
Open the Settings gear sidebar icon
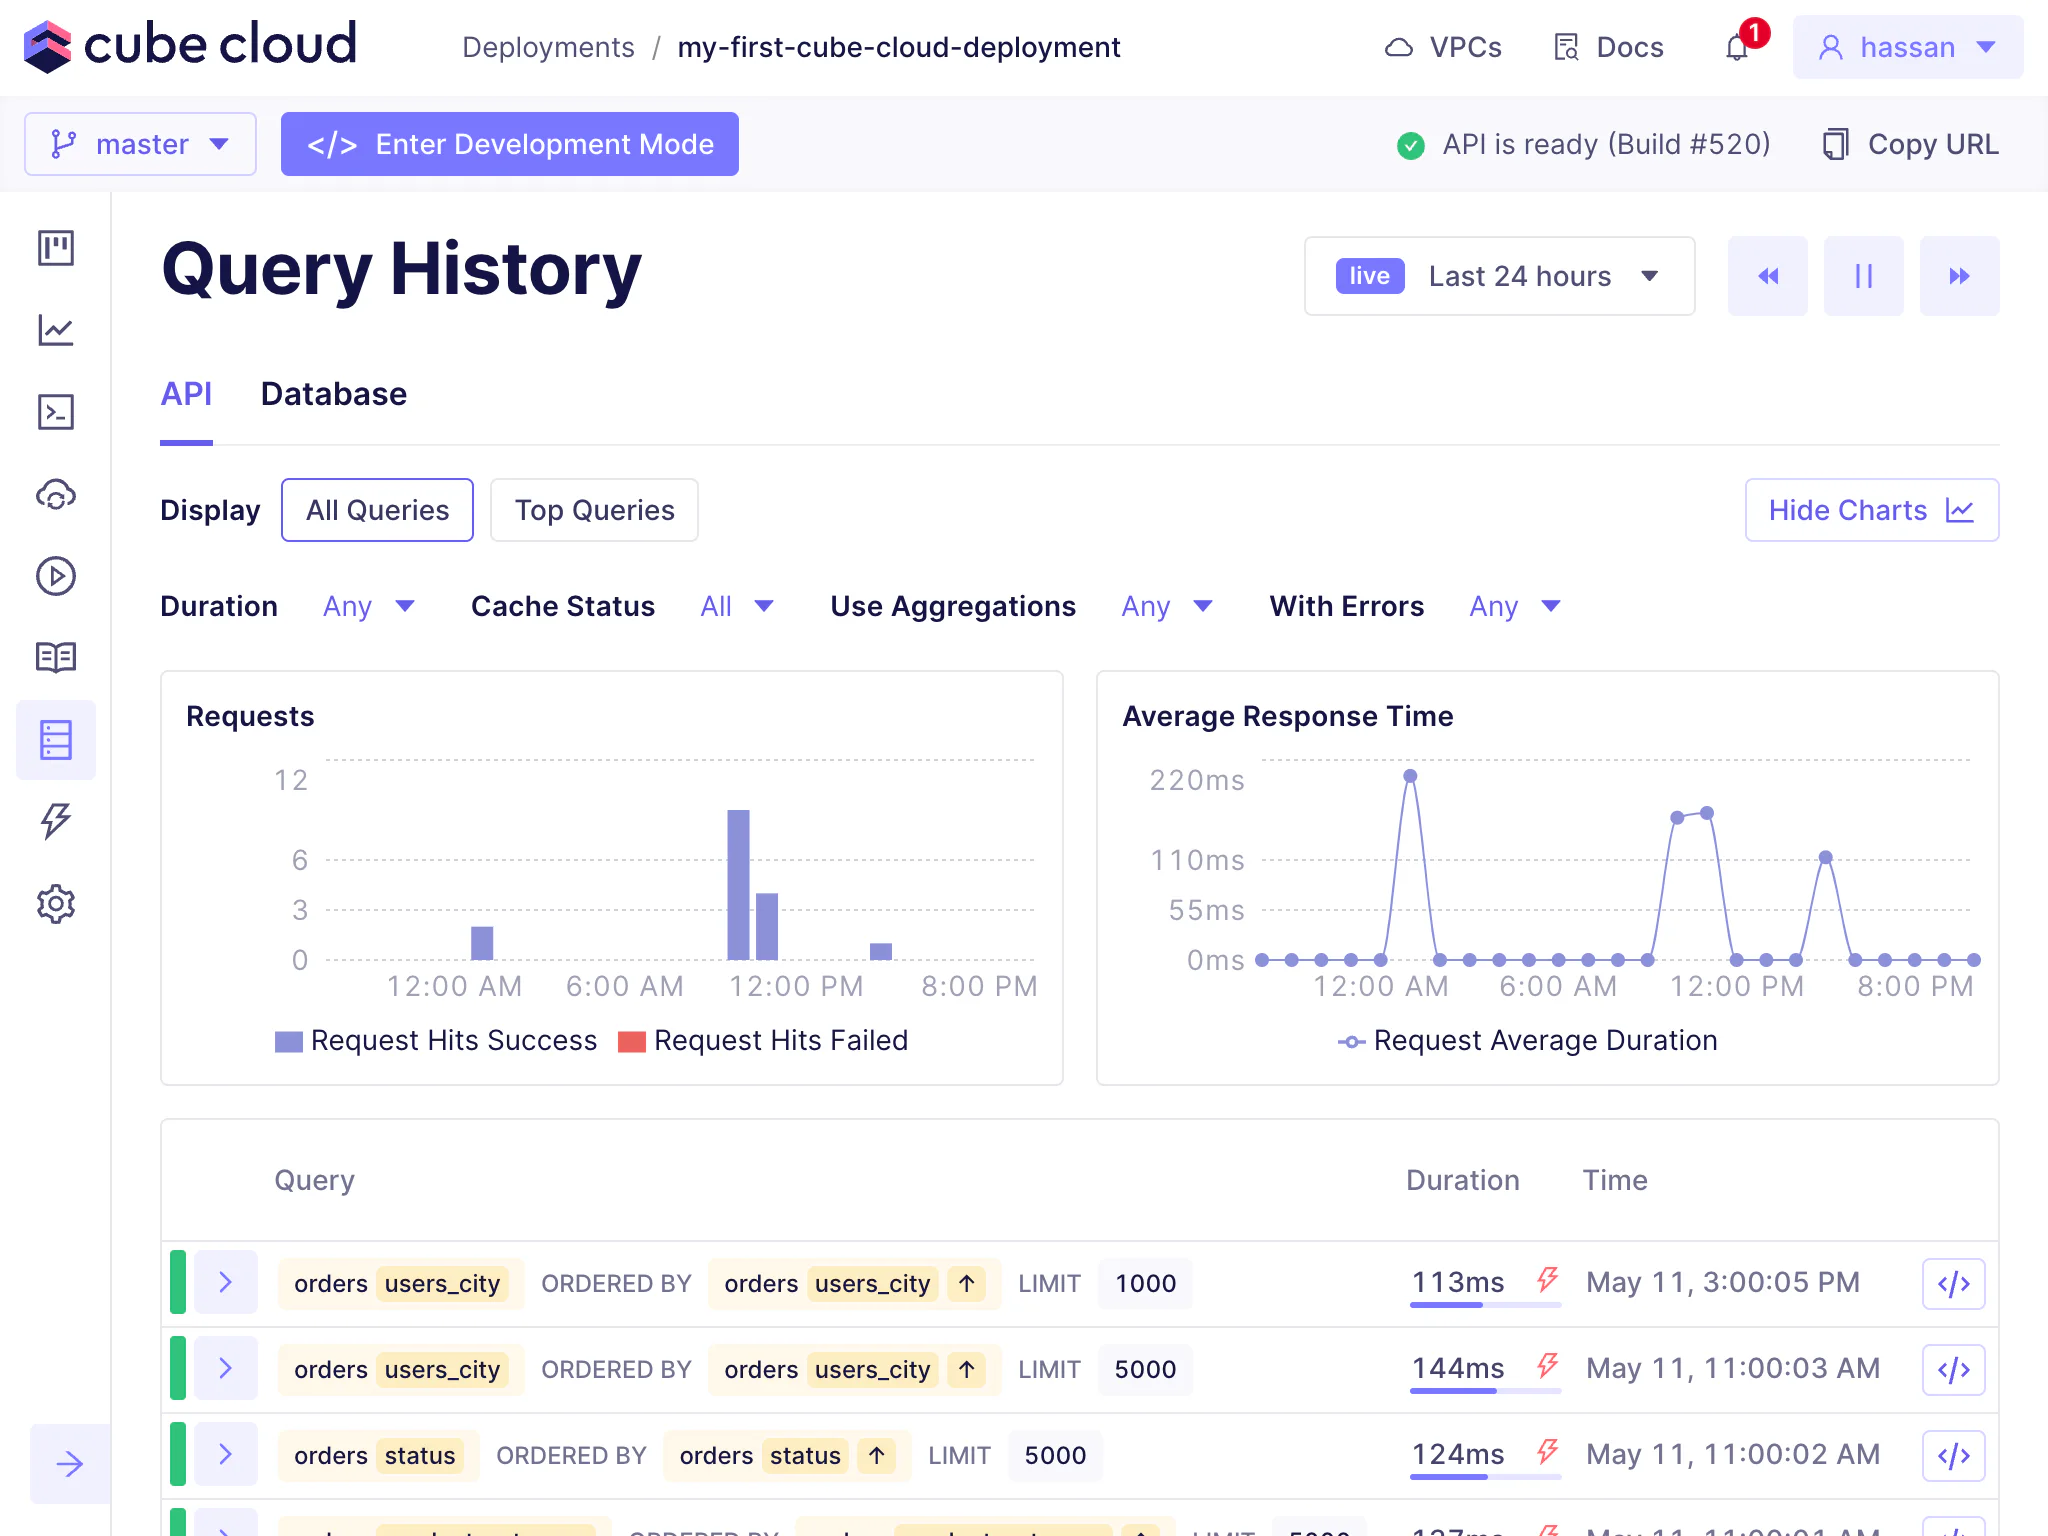56,904
